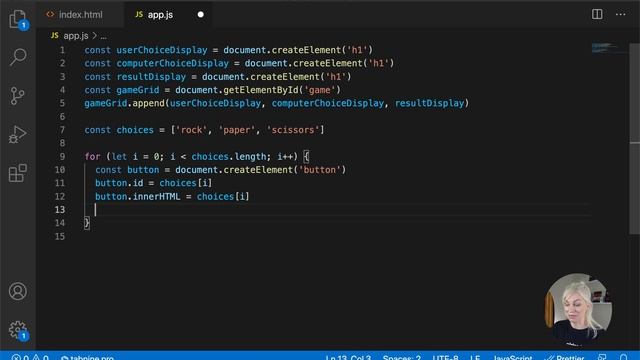Expand the breadcrumb ellipsis after app.js

(x=104, y=36)
